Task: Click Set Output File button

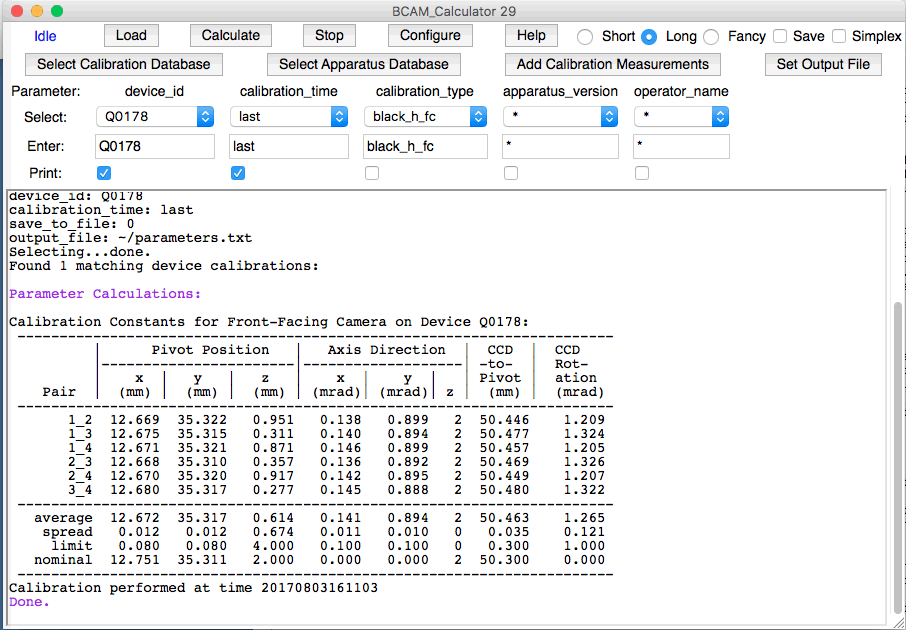Action: 823,64
